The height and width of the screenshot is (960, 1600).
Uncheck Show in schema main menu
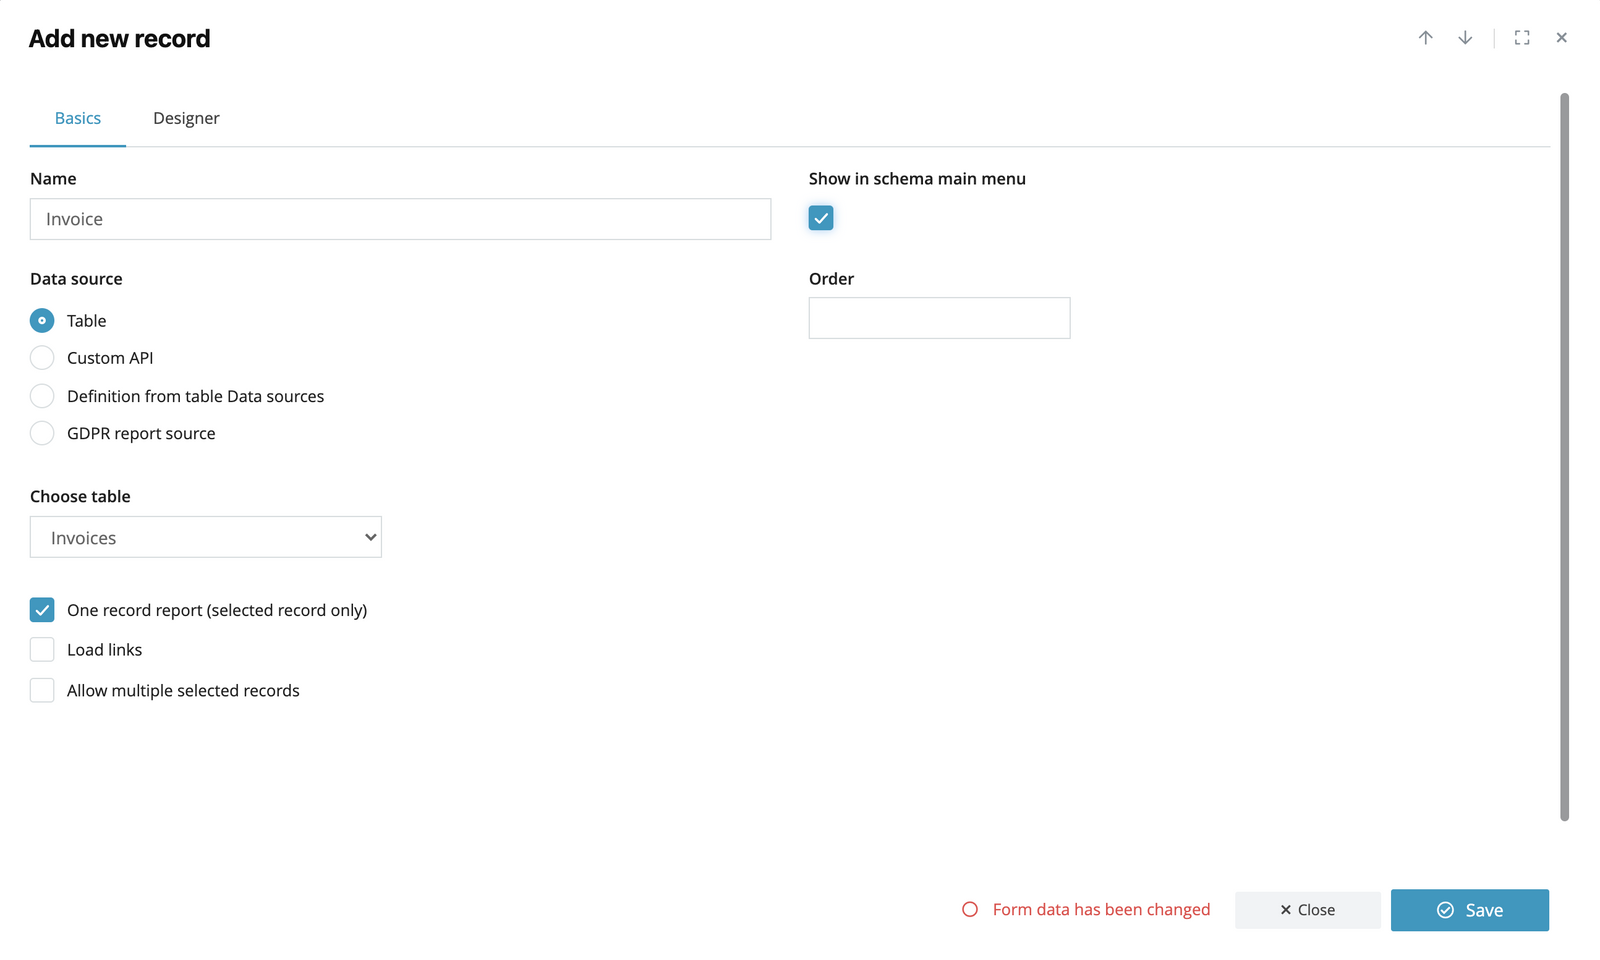821,218
